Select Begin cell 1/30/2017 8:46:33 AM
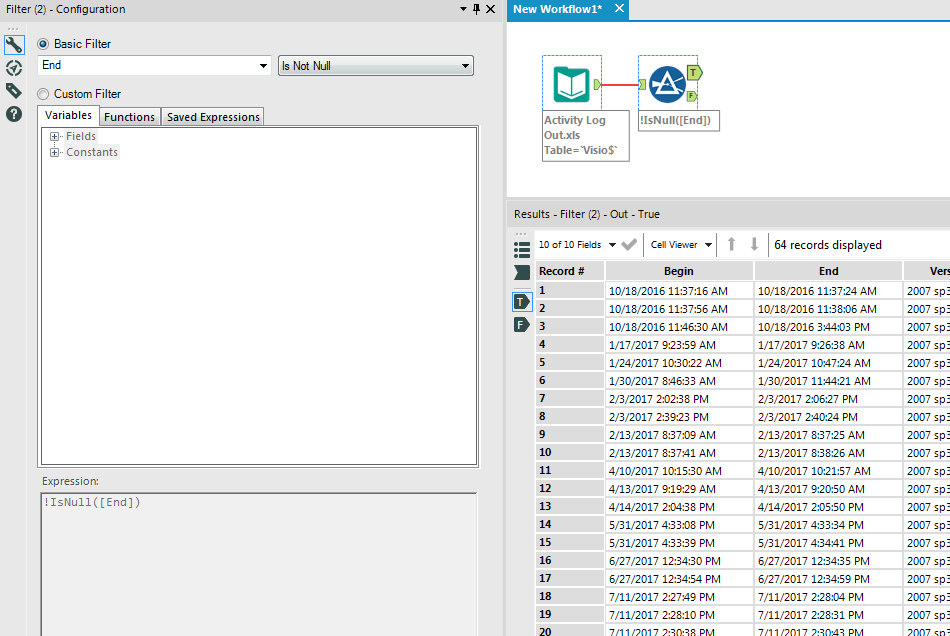Viewport: 950px width, 636px height. point(679,381)
